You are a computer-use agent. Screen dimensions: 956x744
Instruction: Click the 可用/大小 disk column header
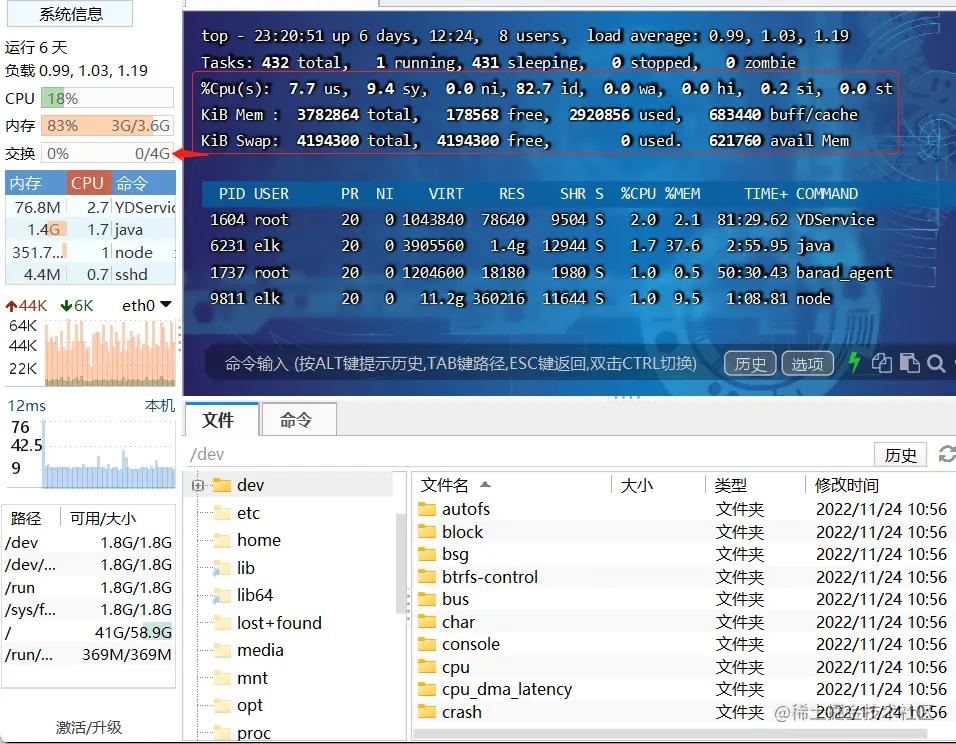click(x=102, y=518)
